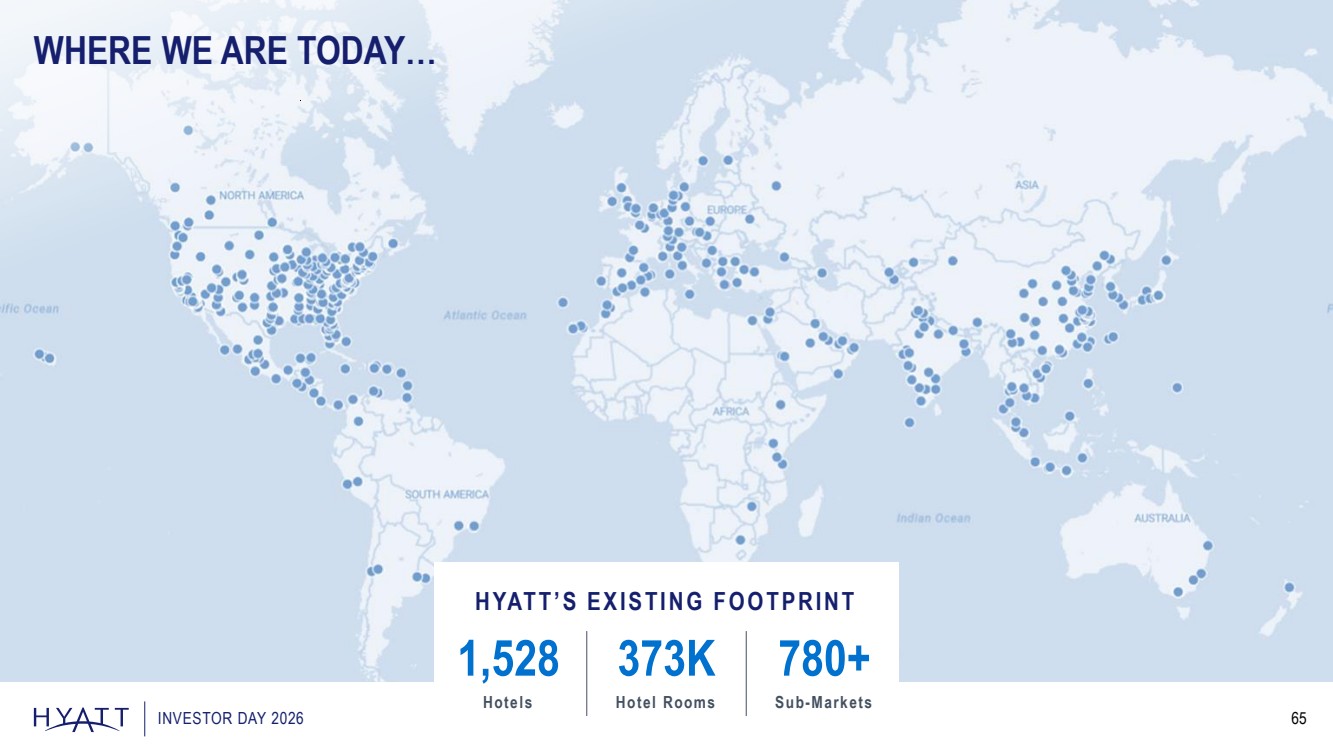Screen dimensions: 1333x749
Task: Click the "AUSTRALIA" map label
Action: 1162,518
